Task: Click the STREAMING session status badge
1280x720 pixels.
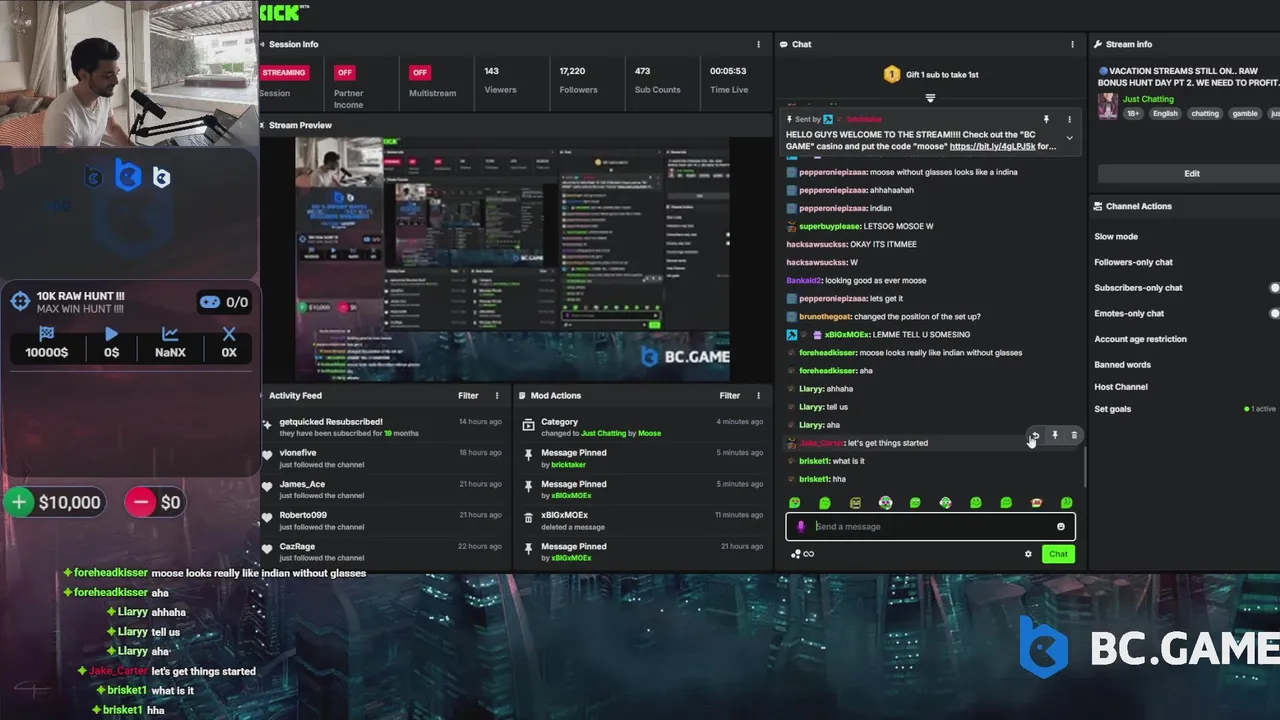Action: pos(284,72)
